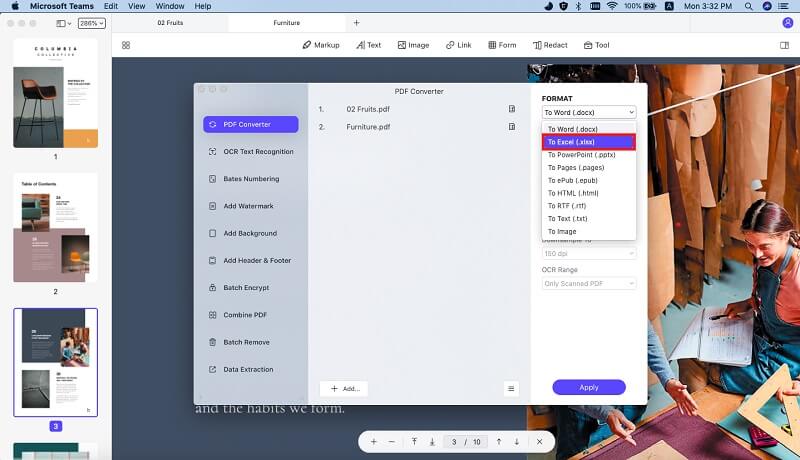
Task: Choose To Pages (.pages) option
Action: tap(589, 167)
